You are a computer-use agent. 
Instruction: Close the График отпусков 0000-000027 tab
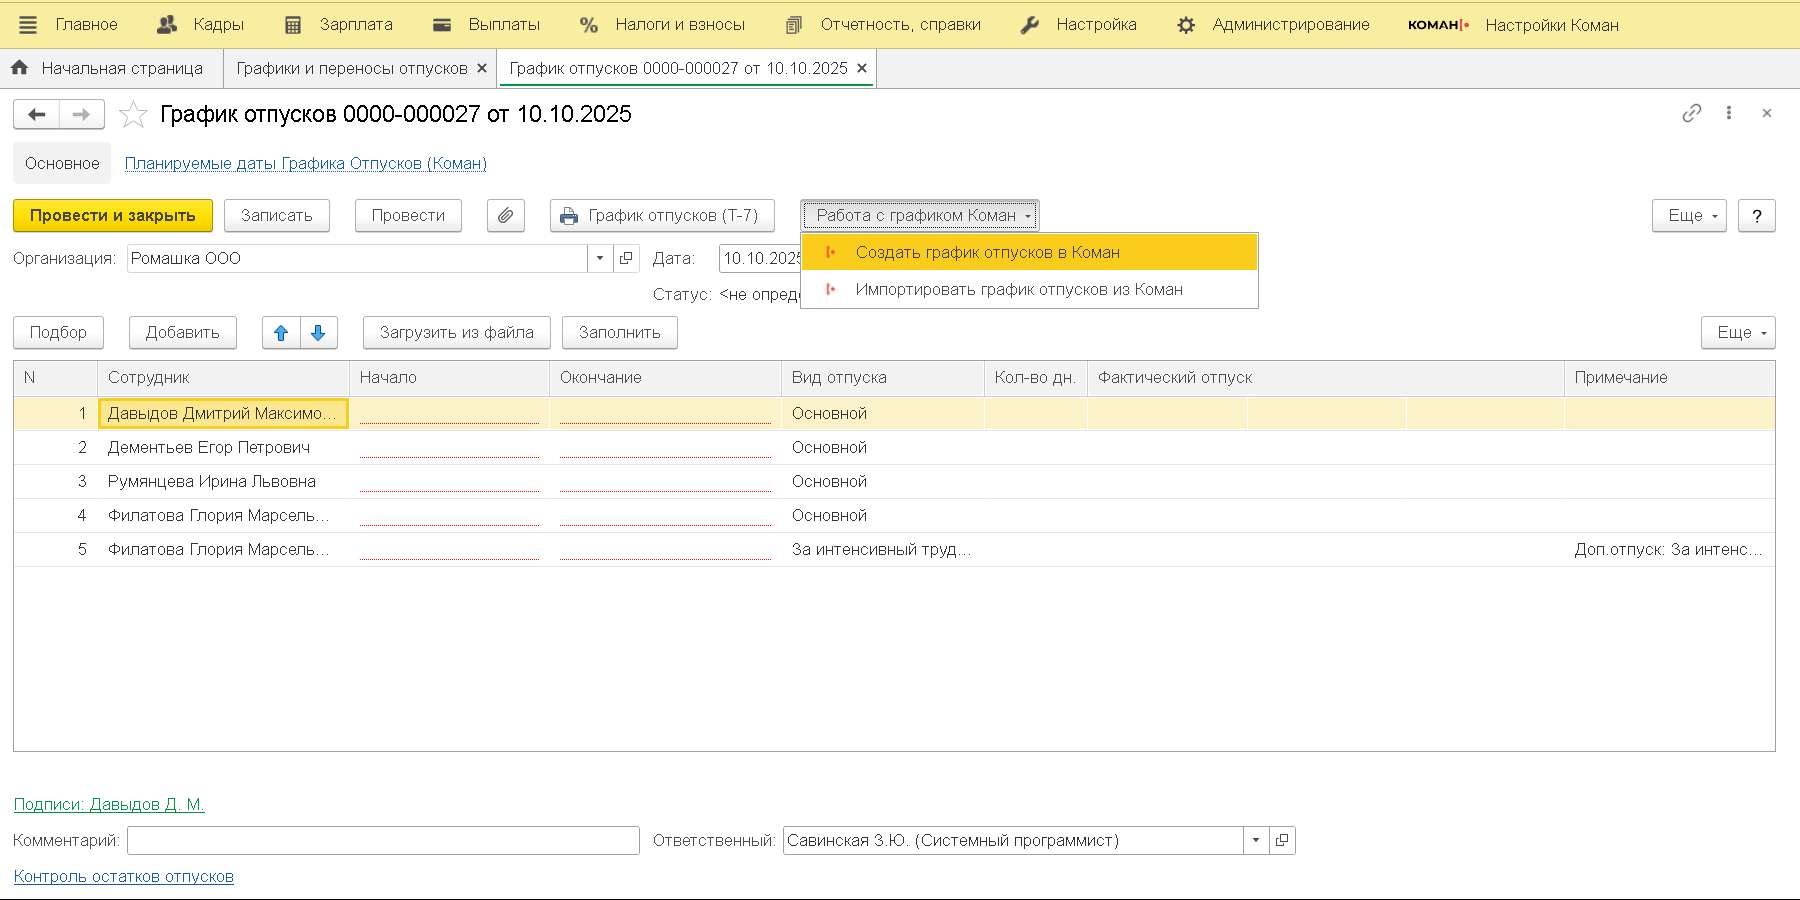(x=861, y=68)
